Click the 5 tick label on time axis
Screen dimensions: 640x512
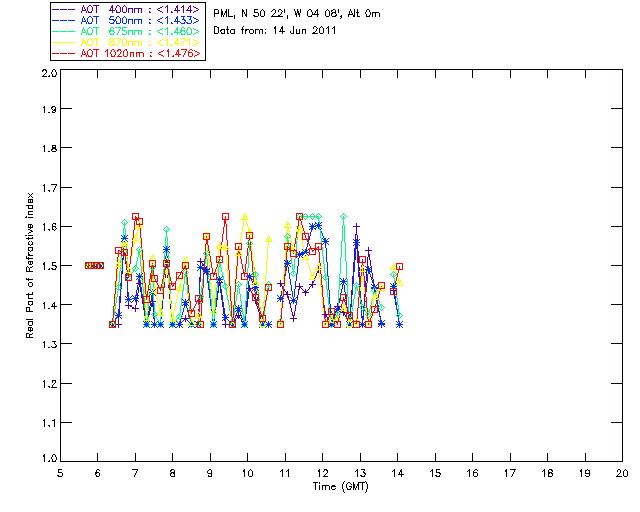click(60, 473)
